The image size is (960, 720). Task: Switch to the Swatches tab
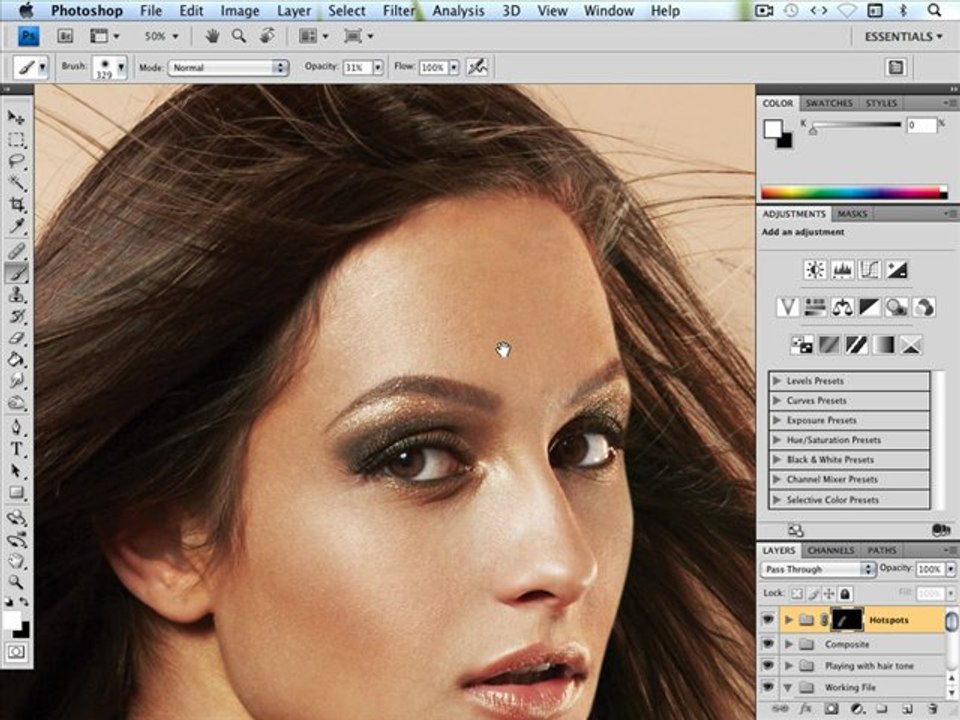coord(829,103)
